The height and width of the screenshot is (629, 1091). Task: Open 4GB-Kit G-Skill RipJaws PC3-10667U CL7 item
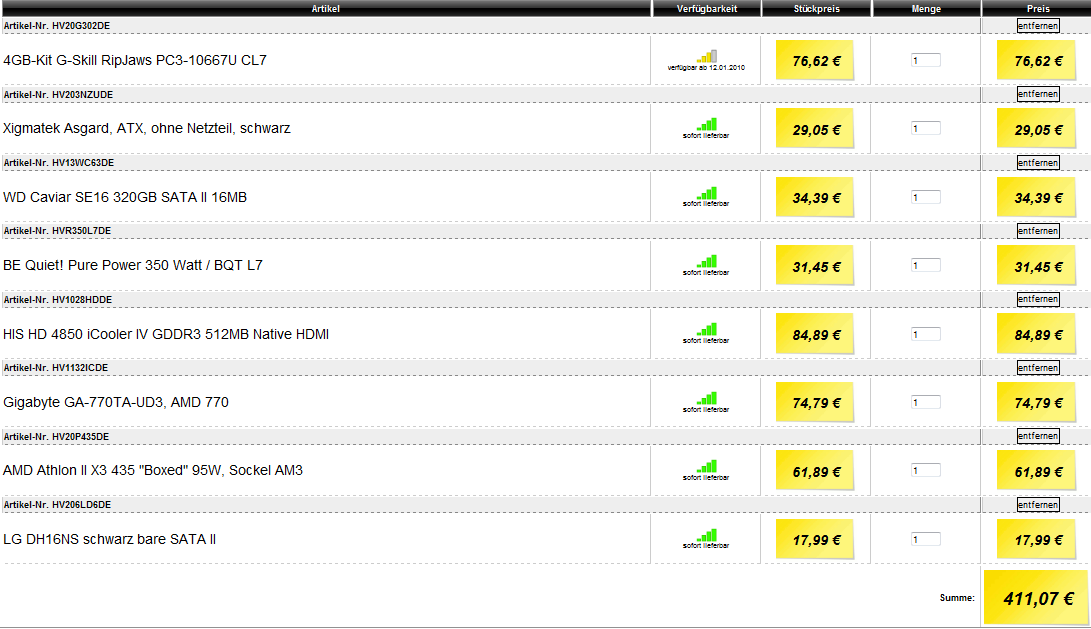pos(135,61)
